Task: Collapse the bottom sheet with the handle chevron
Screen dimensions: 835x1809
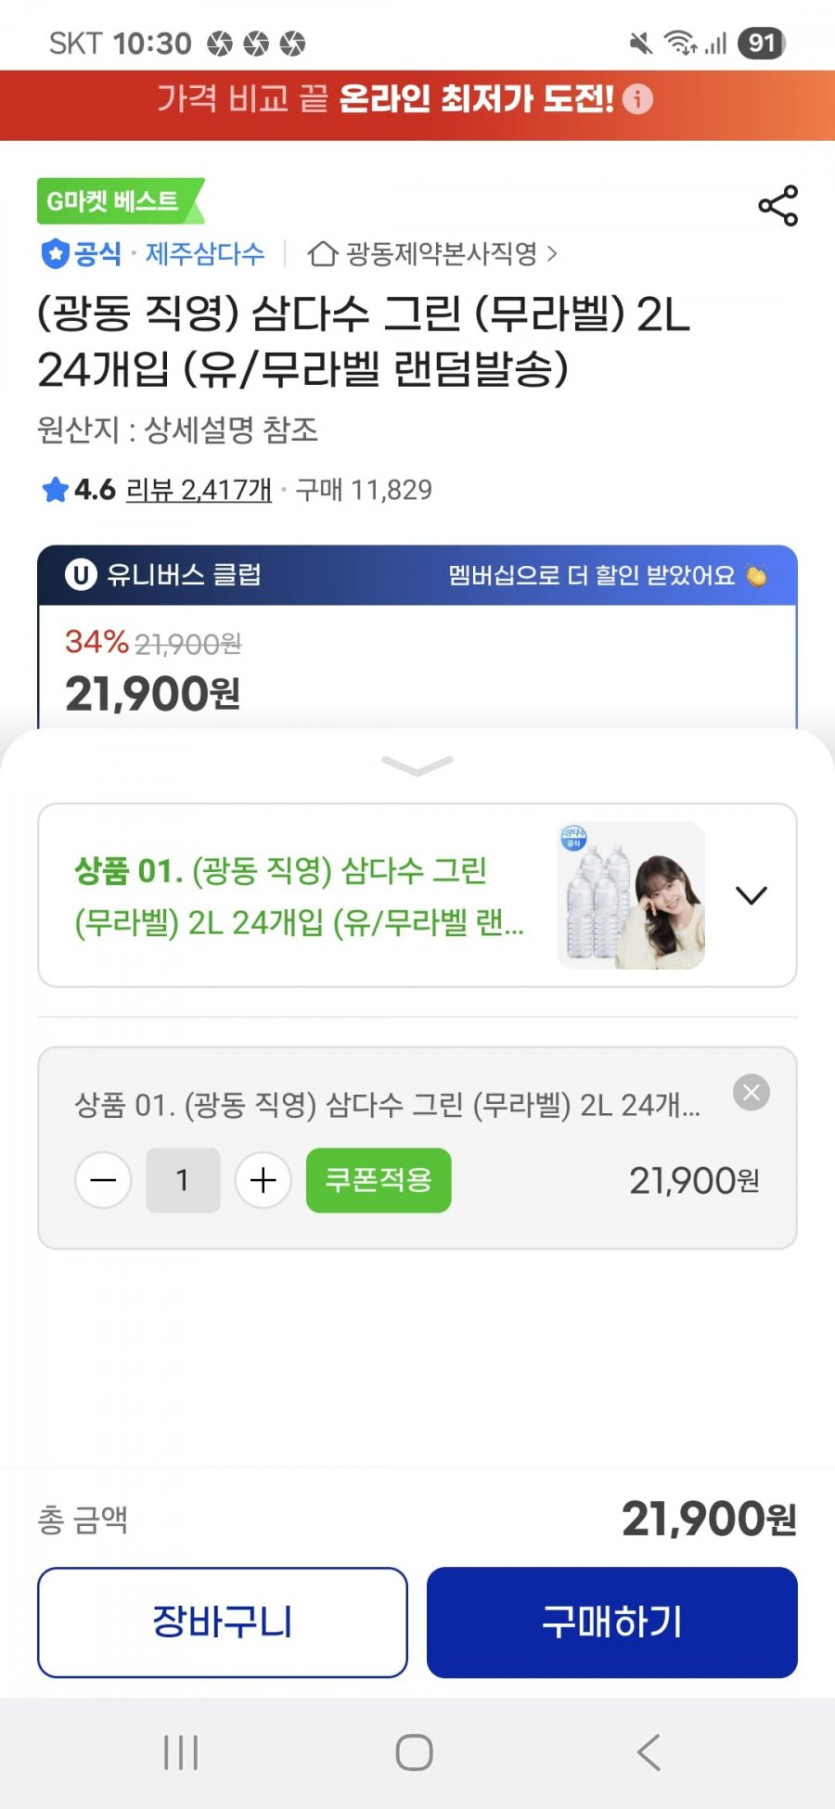Action: coord(417,766)
